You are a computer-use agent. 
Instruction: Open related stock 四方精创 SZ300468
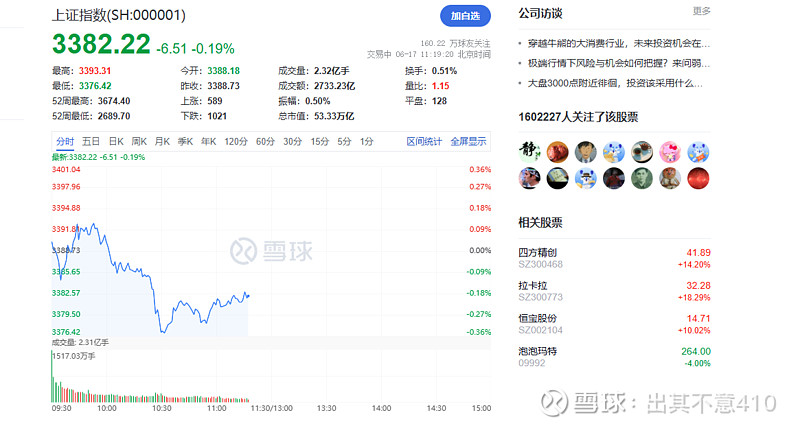pos(614,258)
